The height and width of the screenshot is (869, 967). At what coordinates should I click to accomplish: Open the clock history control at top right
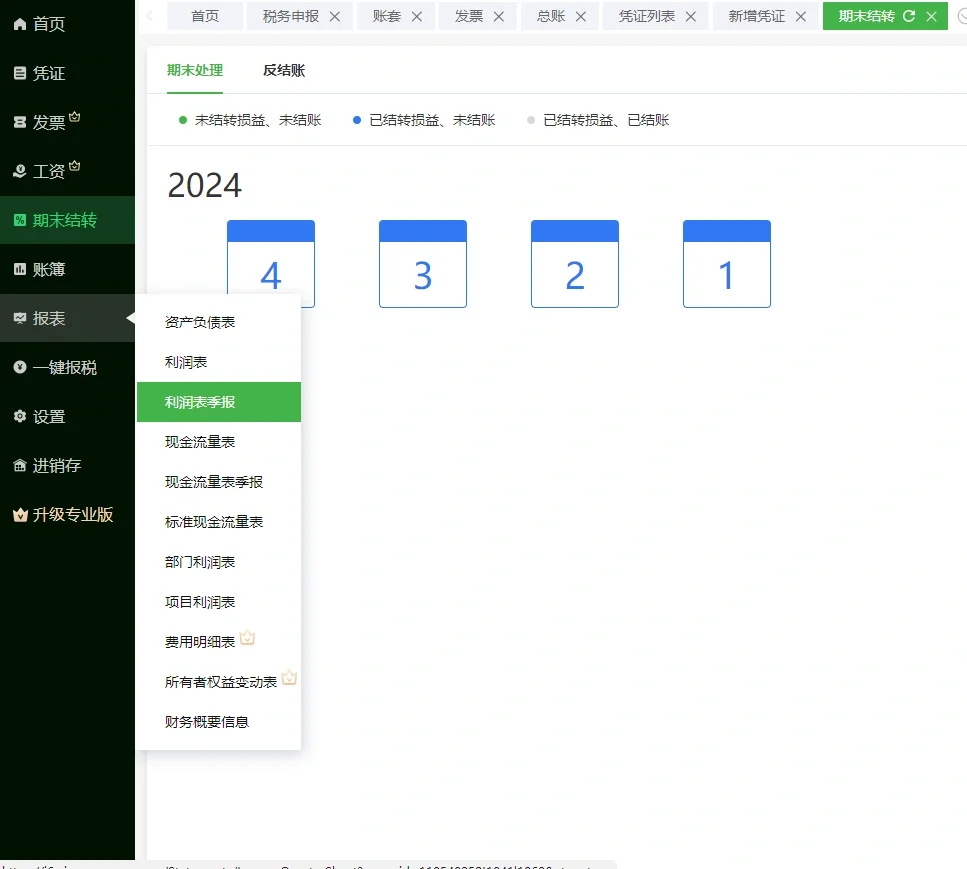point(960,16)
